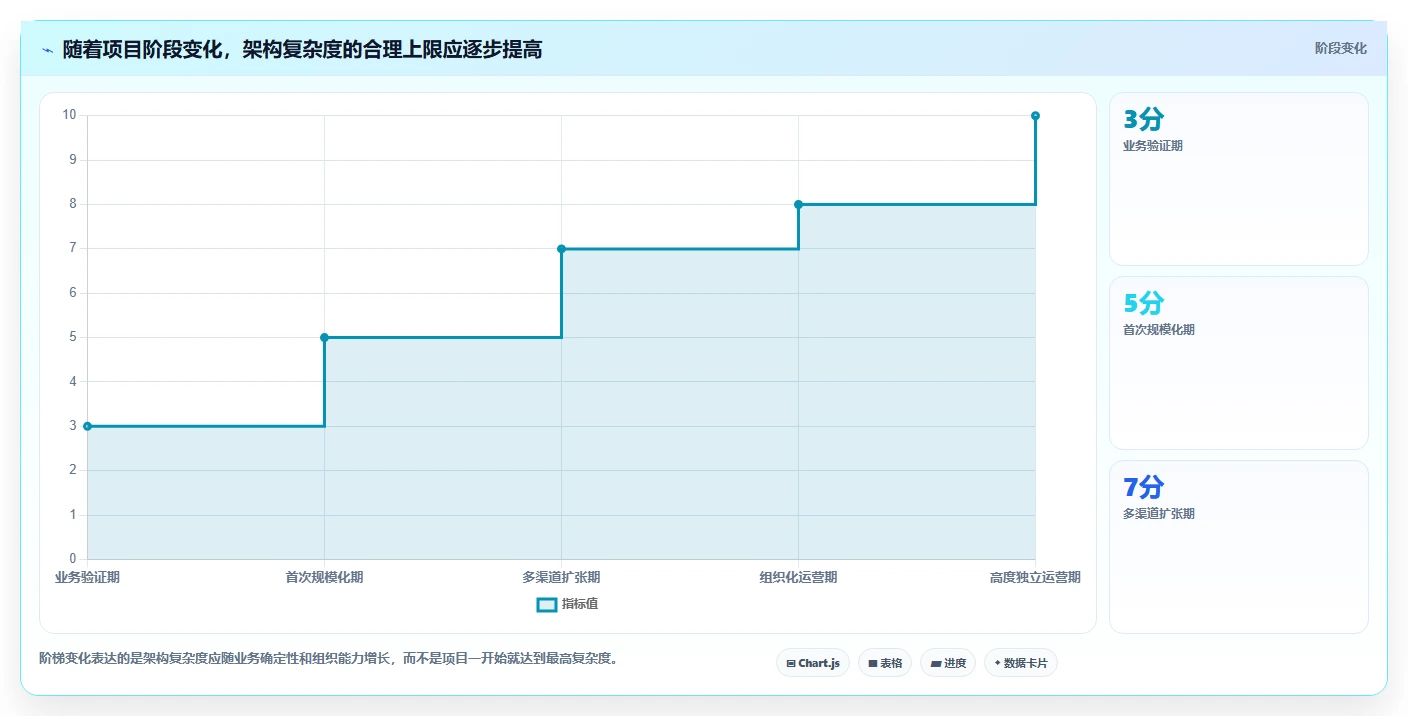The width and height of the screenshot is (1408, 716).
Task: Click the data point at value 8
Action: pyautogui.click(x=798, y=204)
